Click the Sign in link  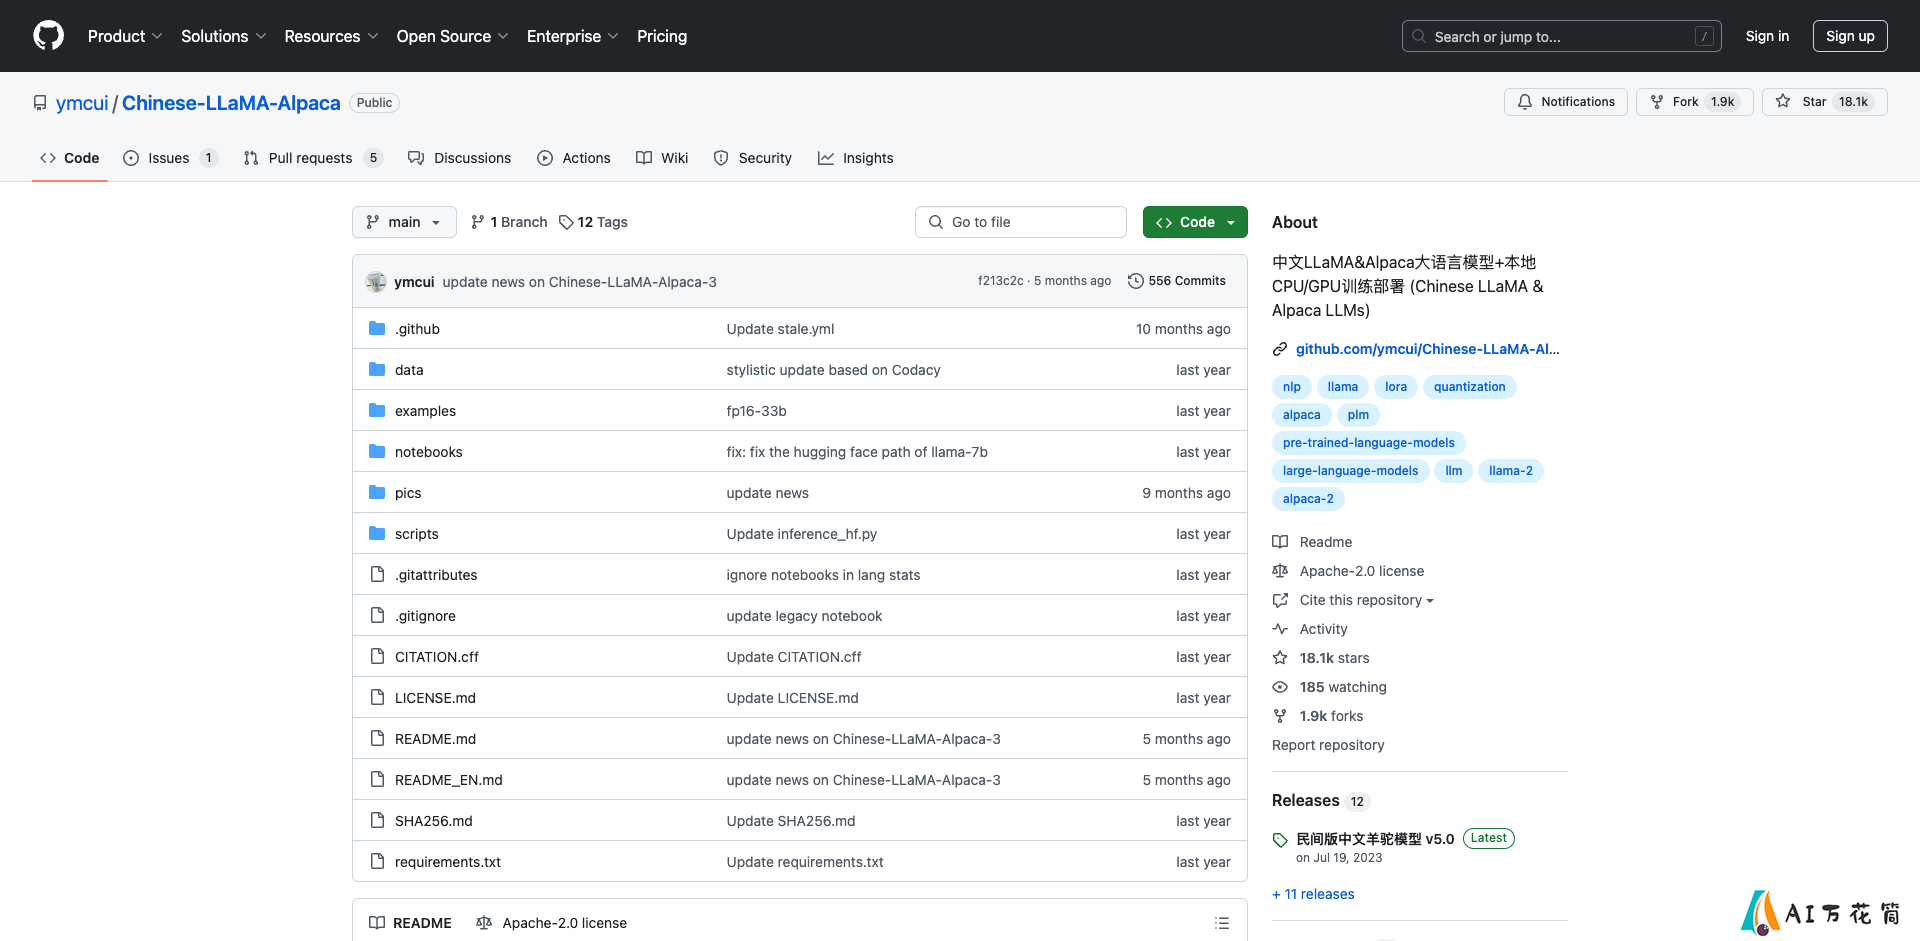pos(1767,36)
